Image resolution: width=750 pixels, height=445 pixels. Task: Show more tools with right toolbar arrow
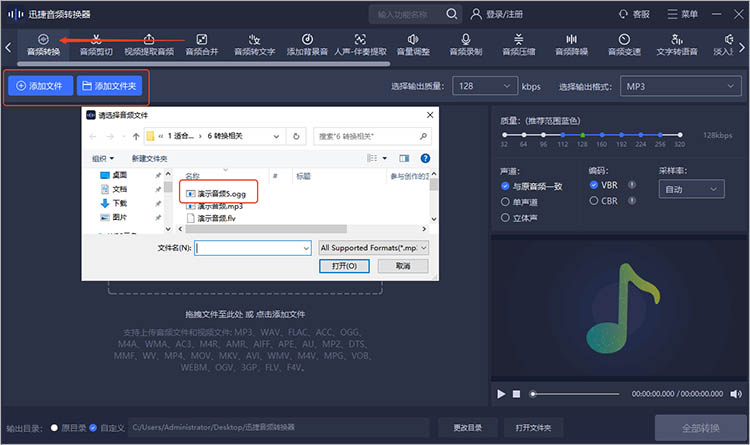click(741, 47)
